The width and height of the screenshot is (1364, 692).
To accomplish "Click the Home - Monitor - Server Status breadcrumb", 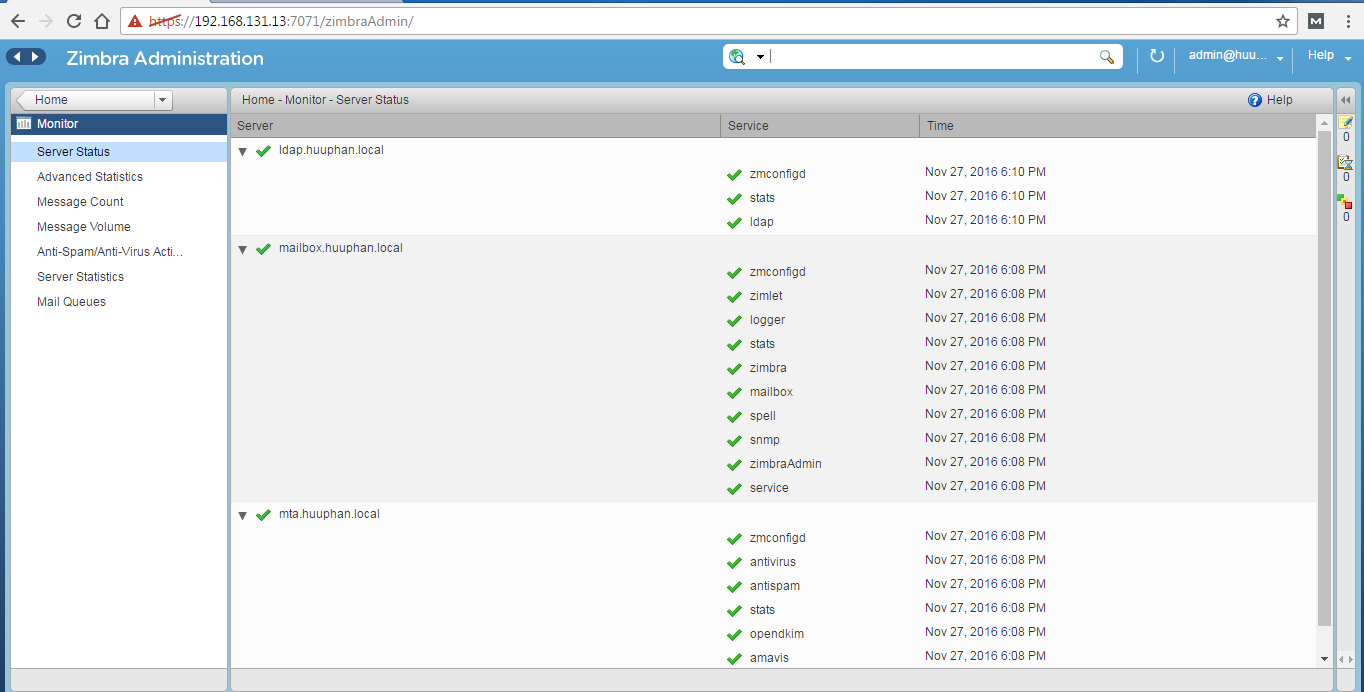I will (x=325, y=100).
